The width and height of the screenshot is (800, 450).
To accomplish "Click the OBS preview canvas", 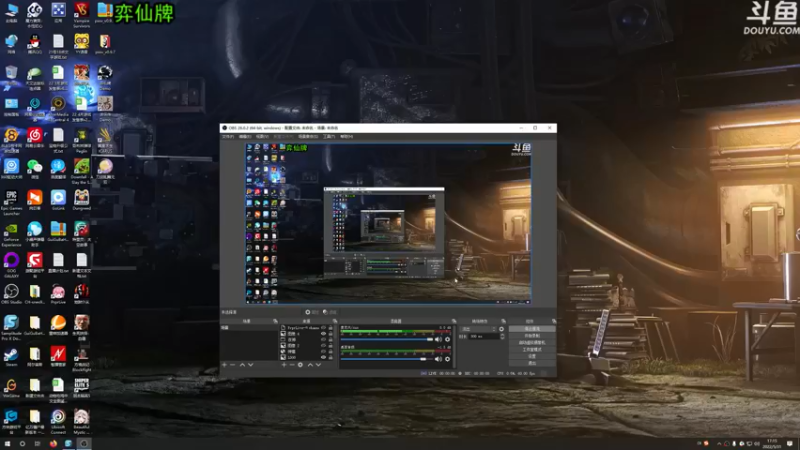I will point(388,223).
